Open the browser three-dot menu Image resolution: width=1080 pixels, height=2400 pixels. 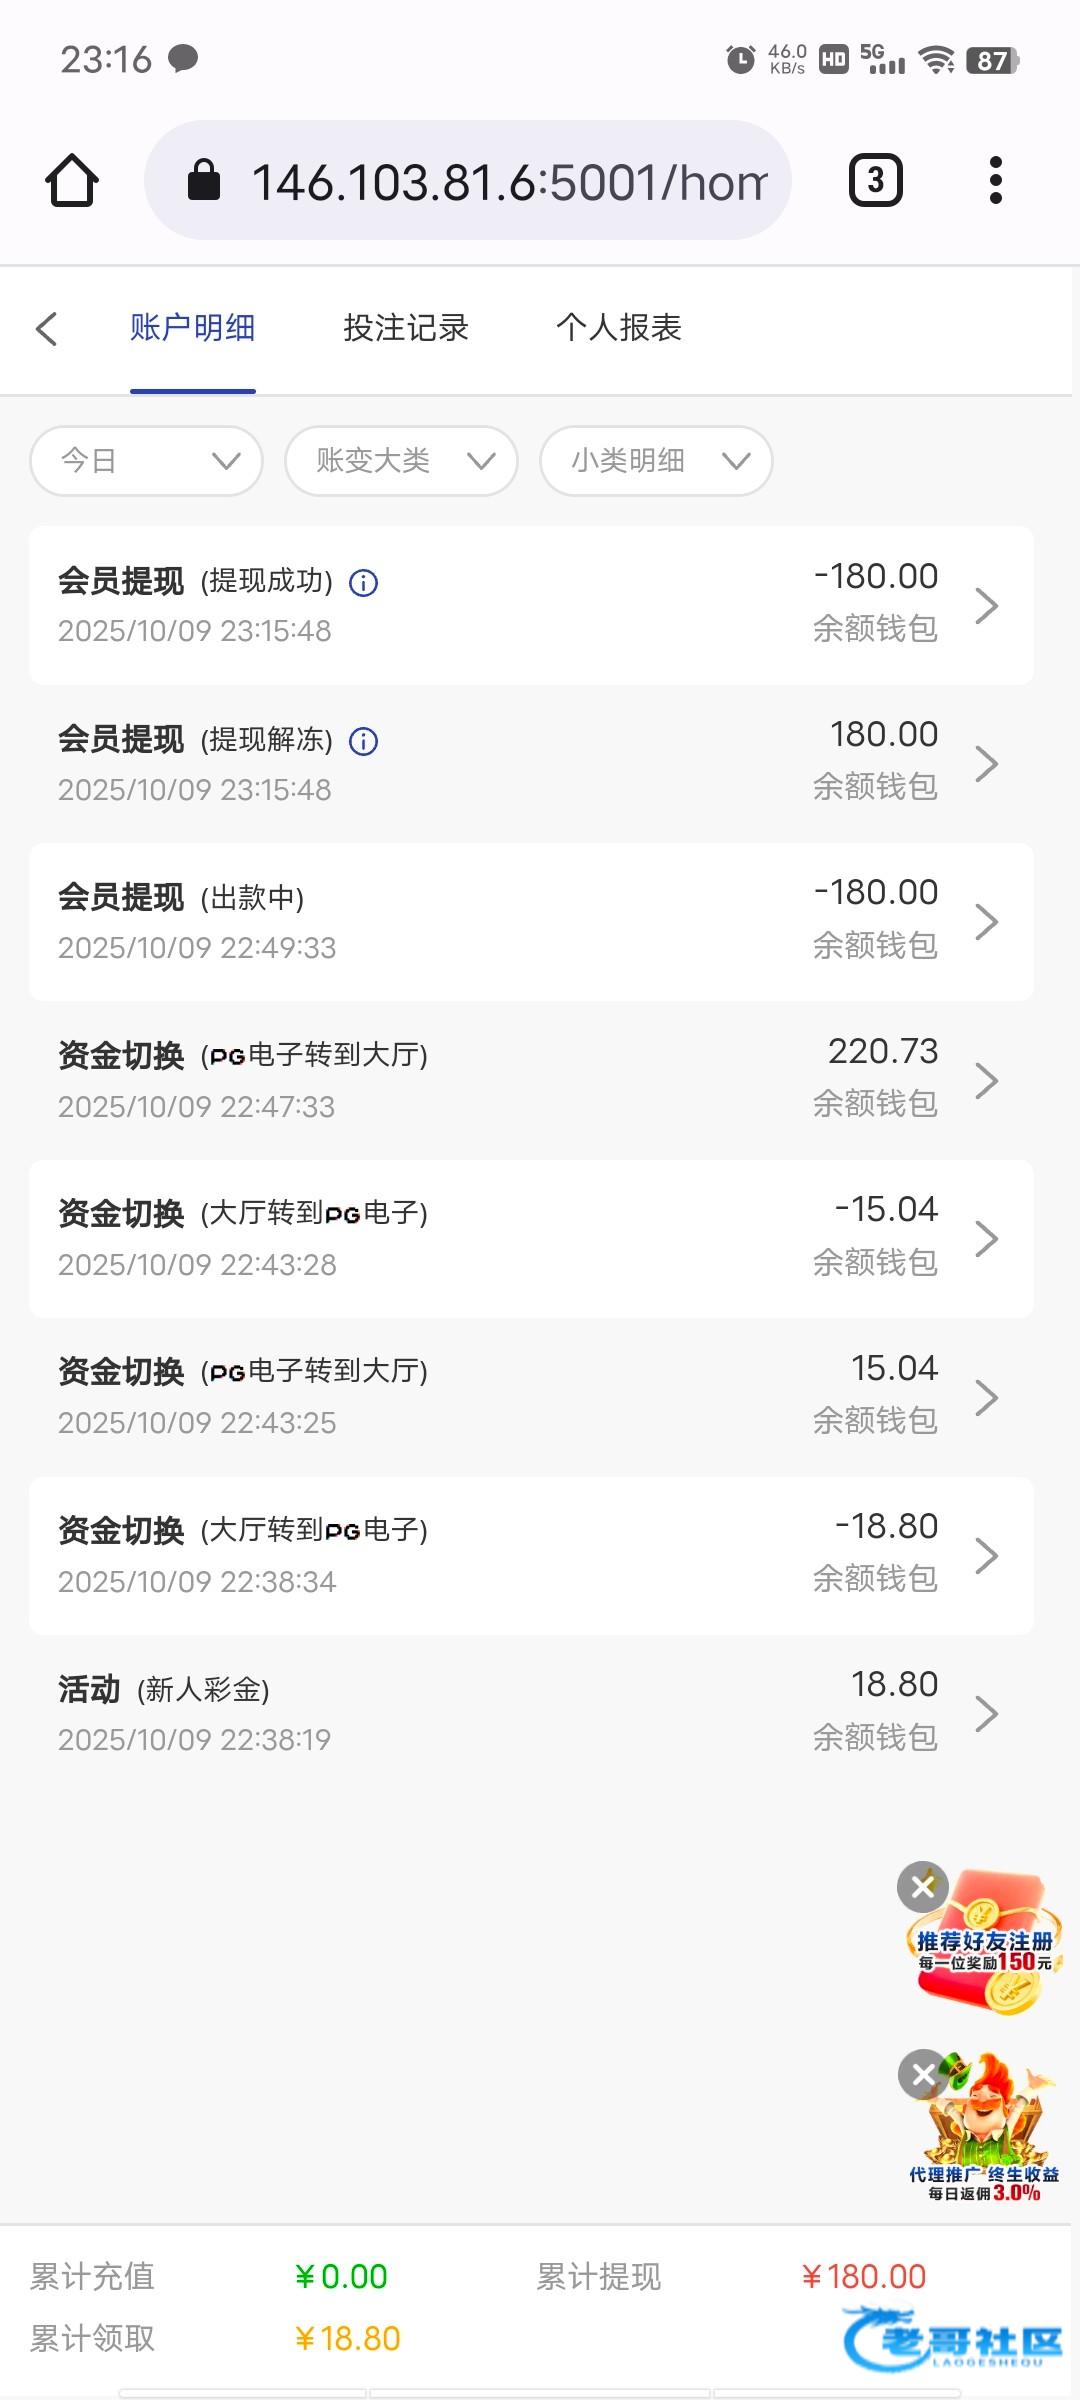coord(995,181)
